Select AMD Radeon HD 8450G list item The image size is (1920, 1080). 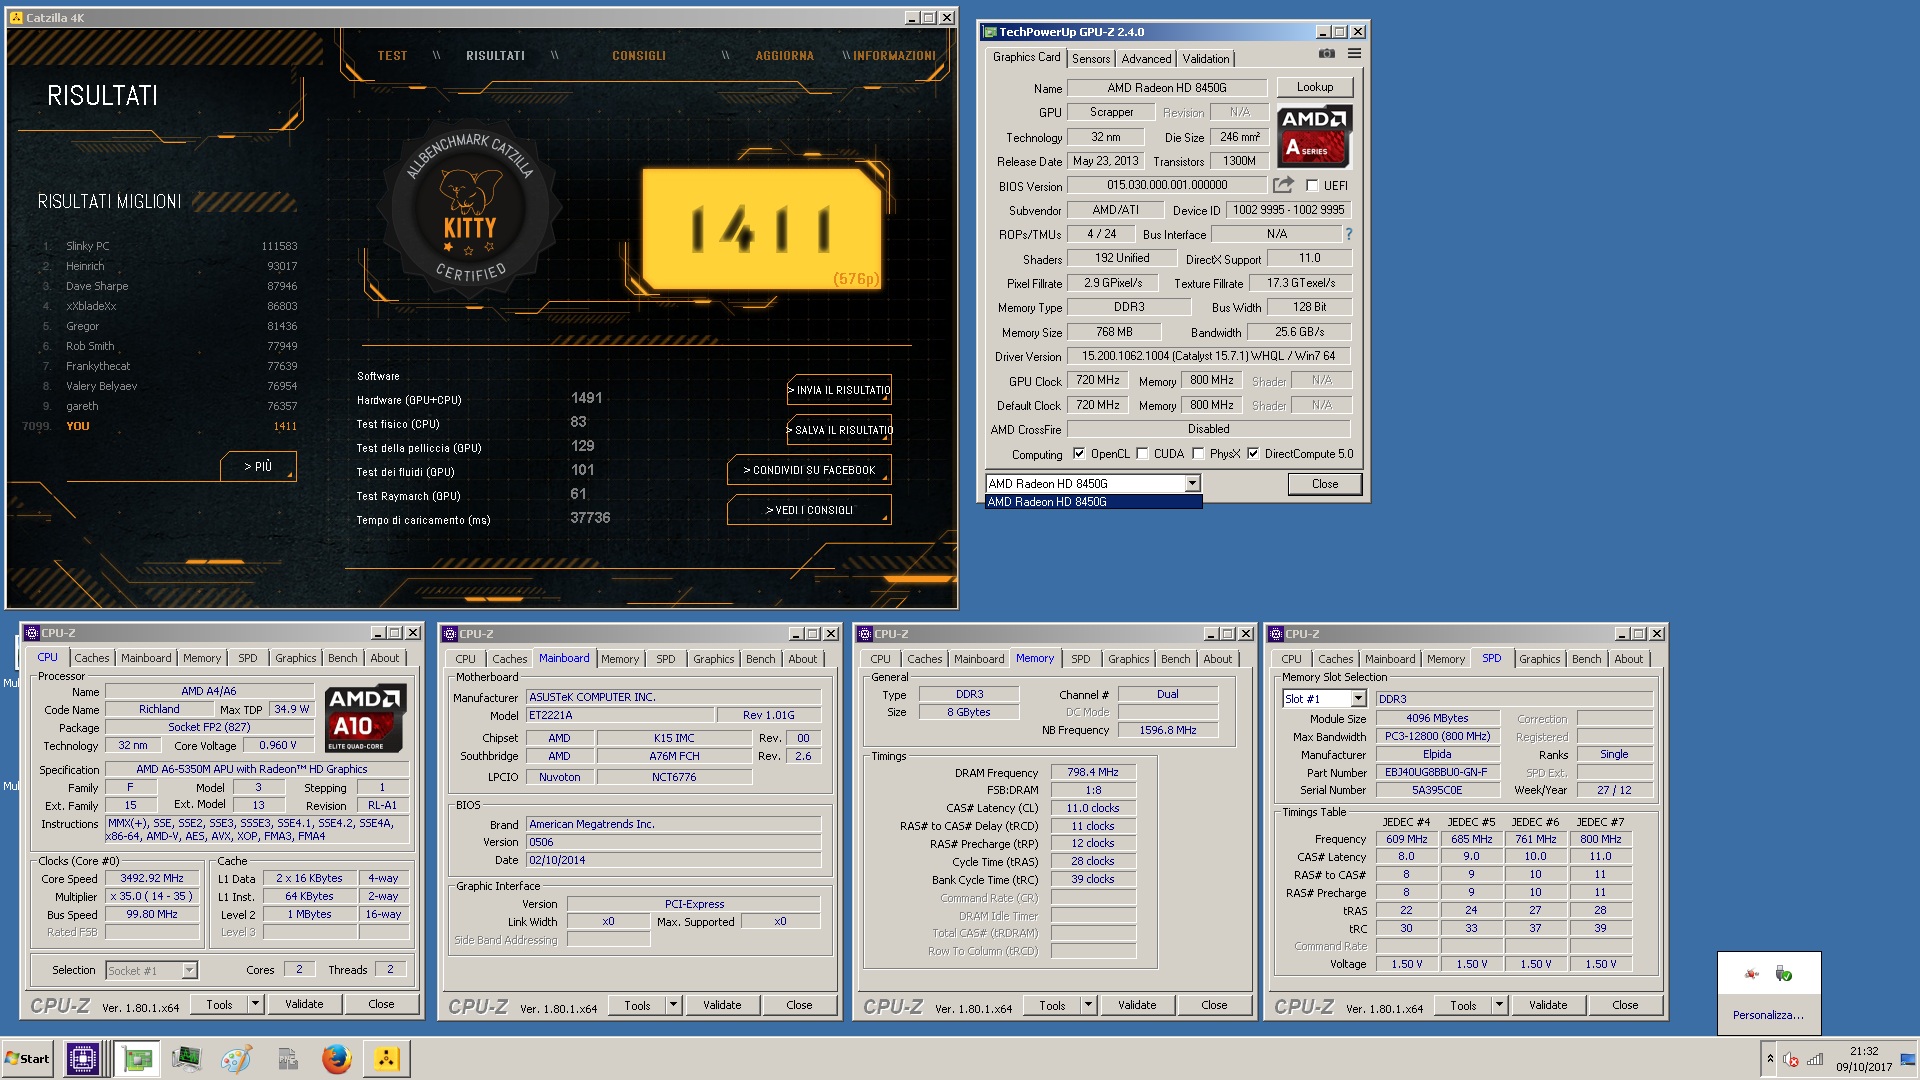(x=1094, y=502)
